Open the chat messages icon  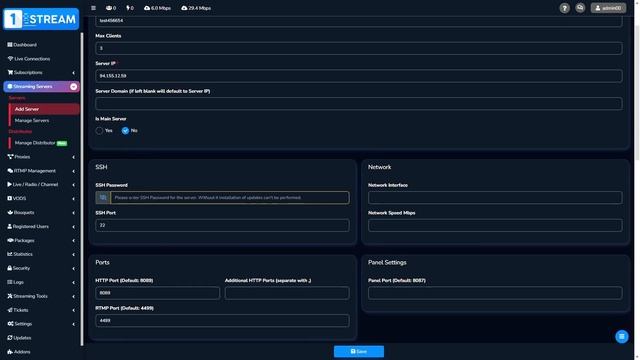[x=580, y=8]
